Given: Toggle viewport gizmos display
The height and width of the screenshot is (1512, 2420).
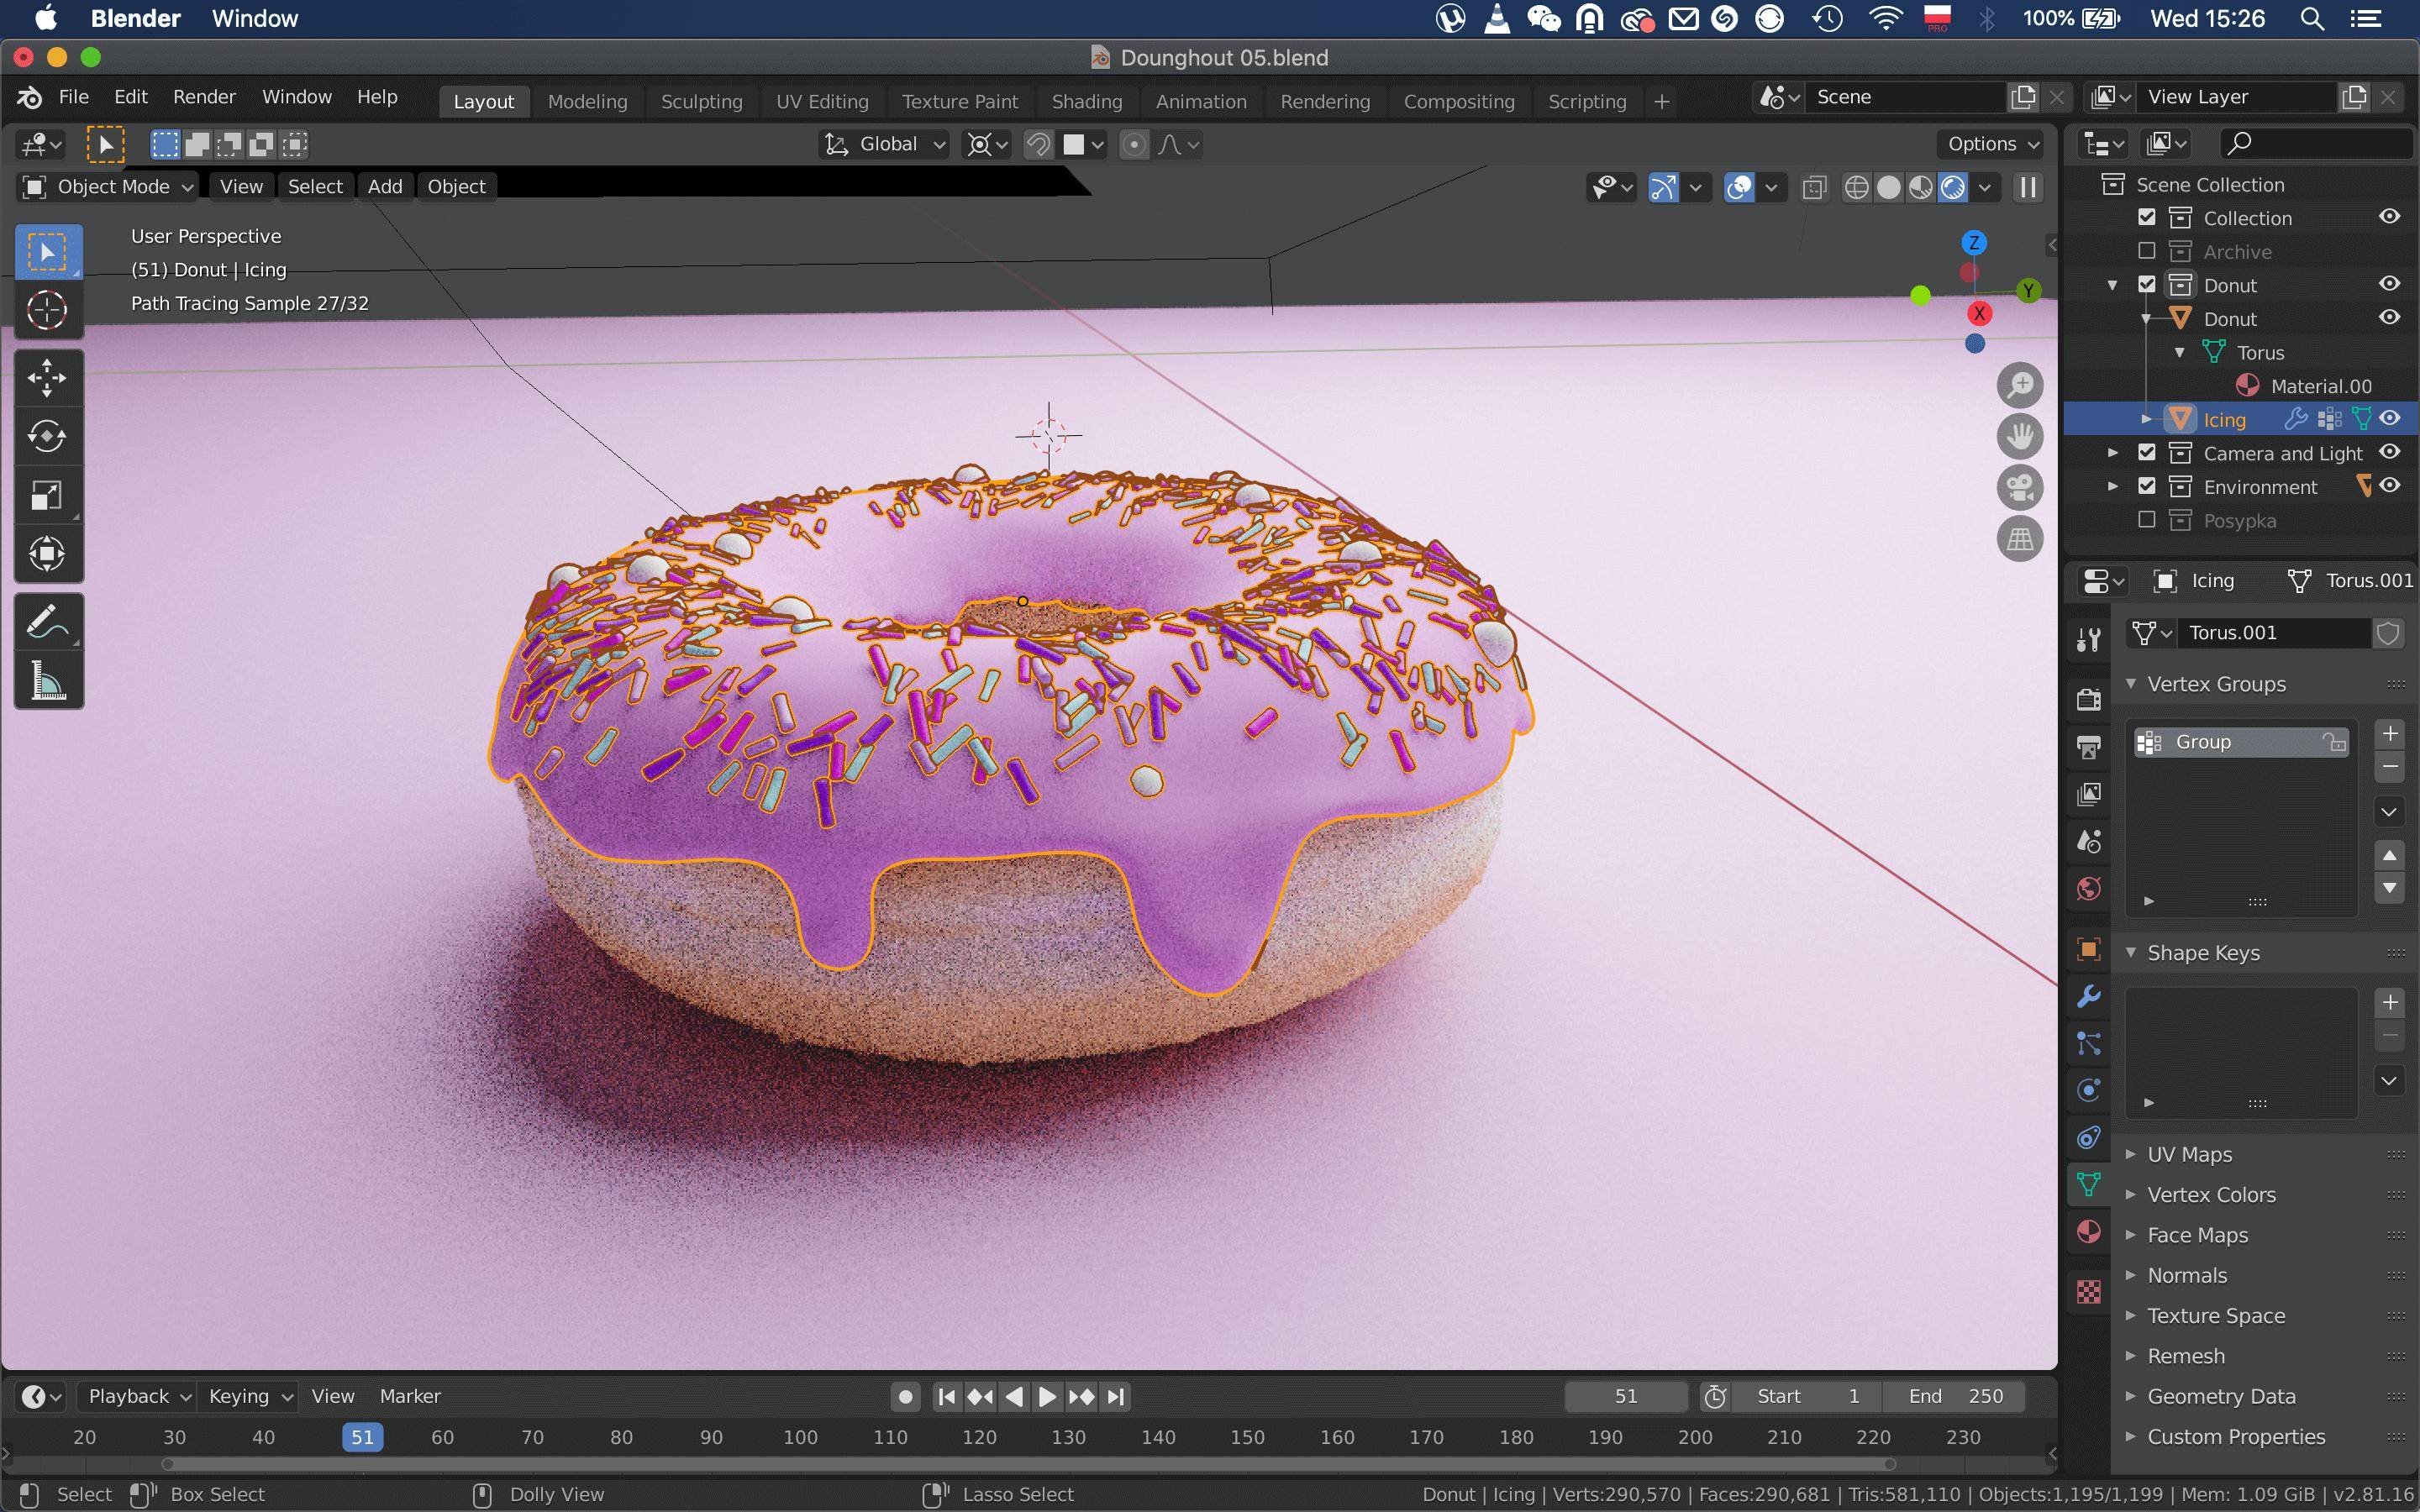Looking at the screenshot, I should coord(1663,188).
